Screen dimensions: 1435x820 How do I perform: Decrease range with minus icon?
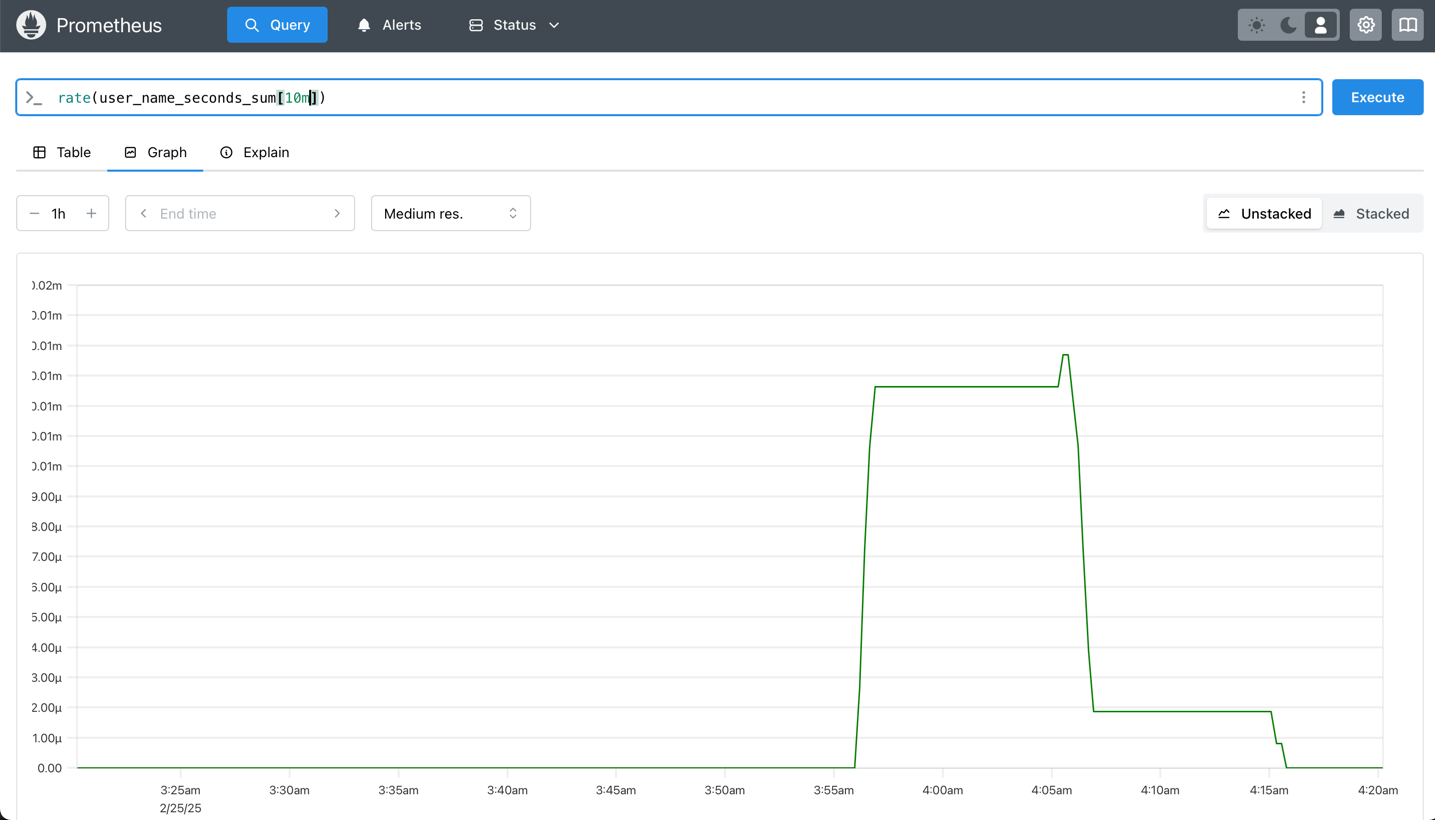pos(35,213)
